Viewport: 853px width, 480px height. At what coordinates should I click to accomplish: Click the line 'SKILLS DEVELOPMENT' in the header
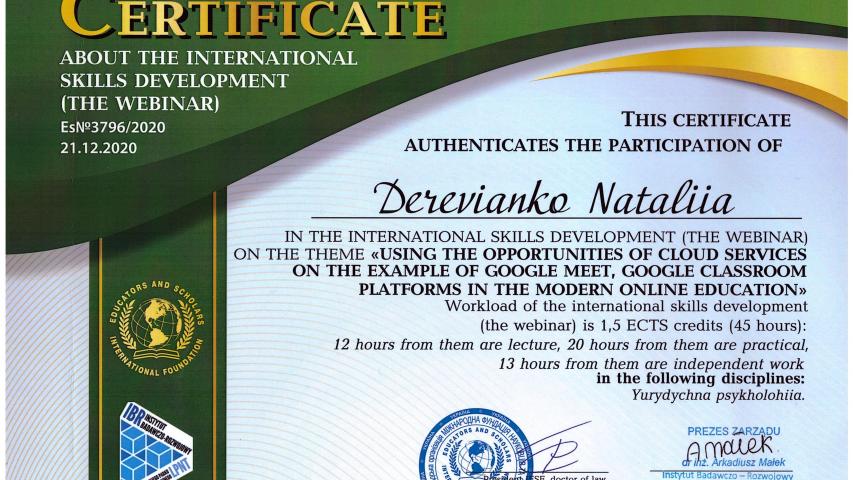coord(174,81)
